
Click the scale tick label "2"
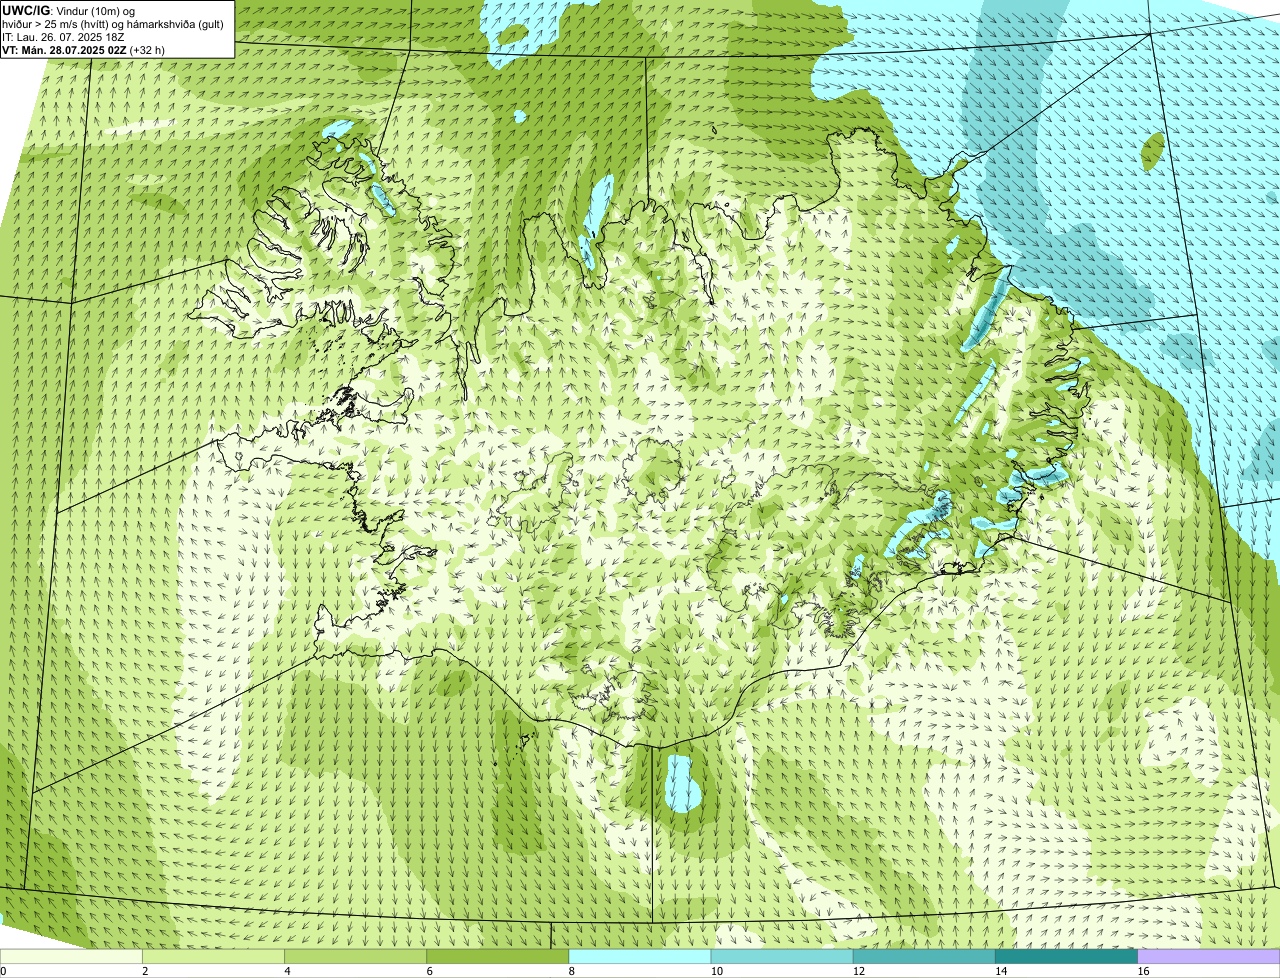click(x=145, y=970)
